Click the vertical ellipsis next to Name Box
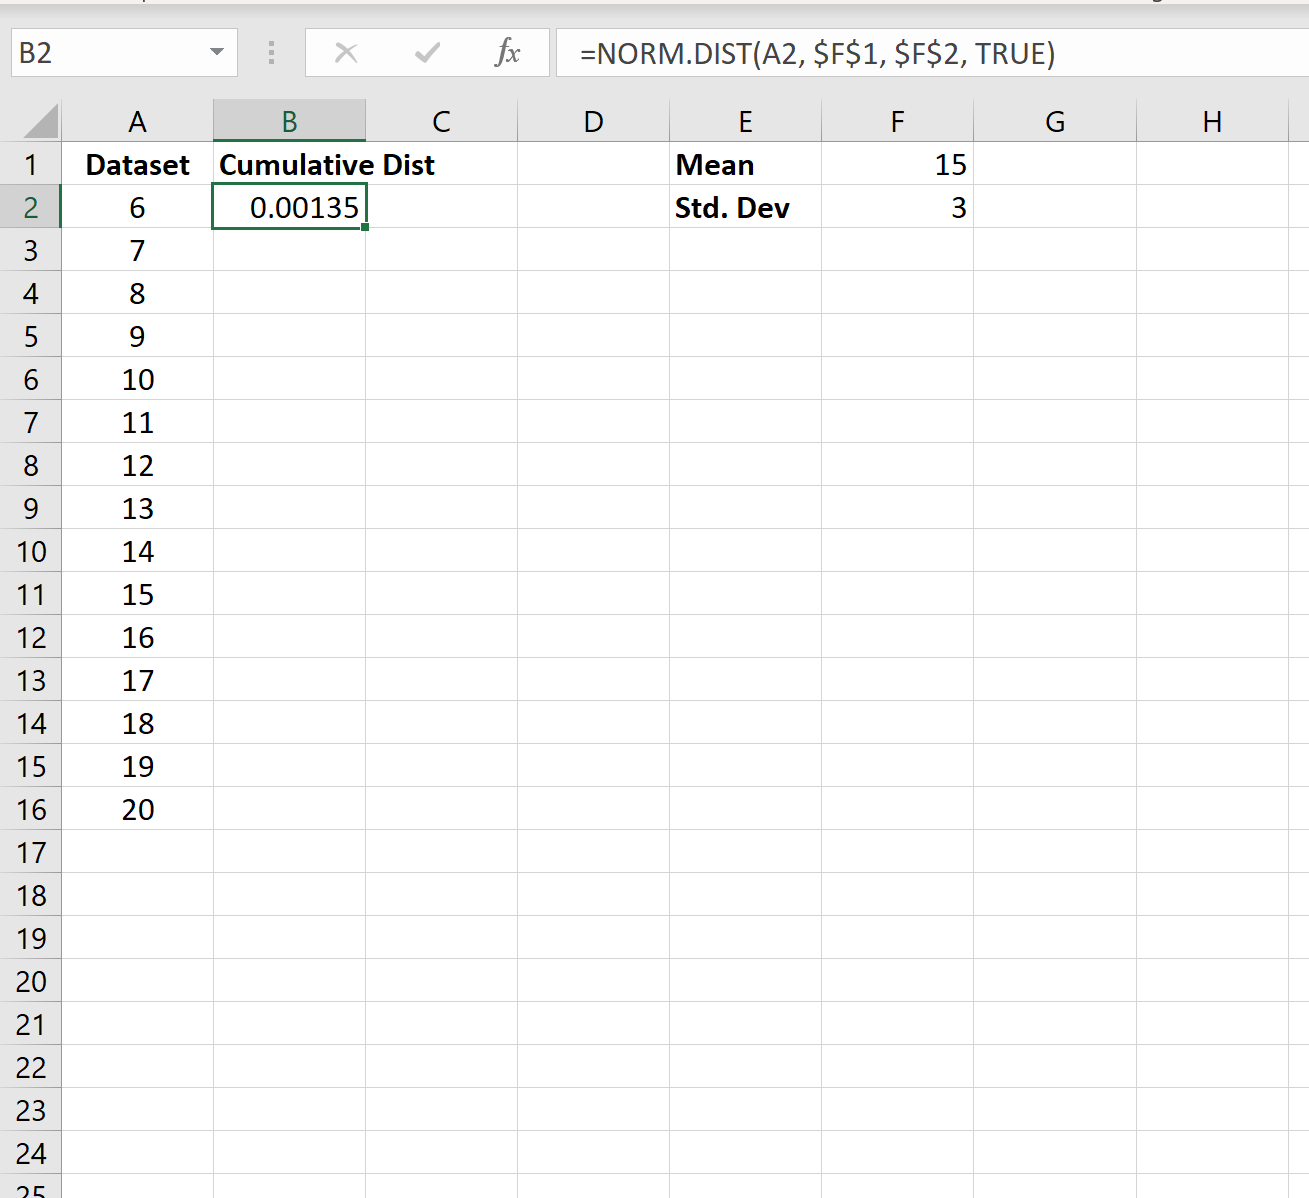Screen dimensions: 1309x1198 270,53
